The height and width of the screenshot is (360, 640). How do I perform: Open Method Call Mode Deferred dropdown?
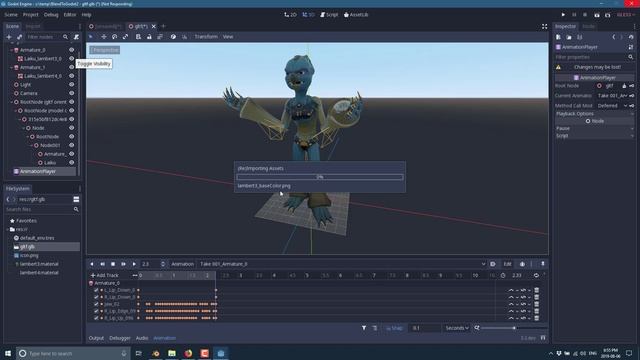tap(612, 106)
